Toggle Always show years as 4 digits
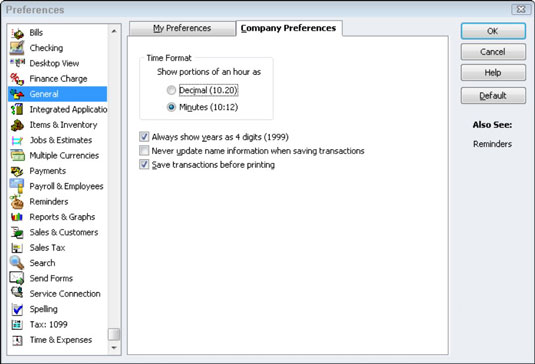The width and height of the screenshot is (535, 364). pyautogui.click(x=144, y=137)
